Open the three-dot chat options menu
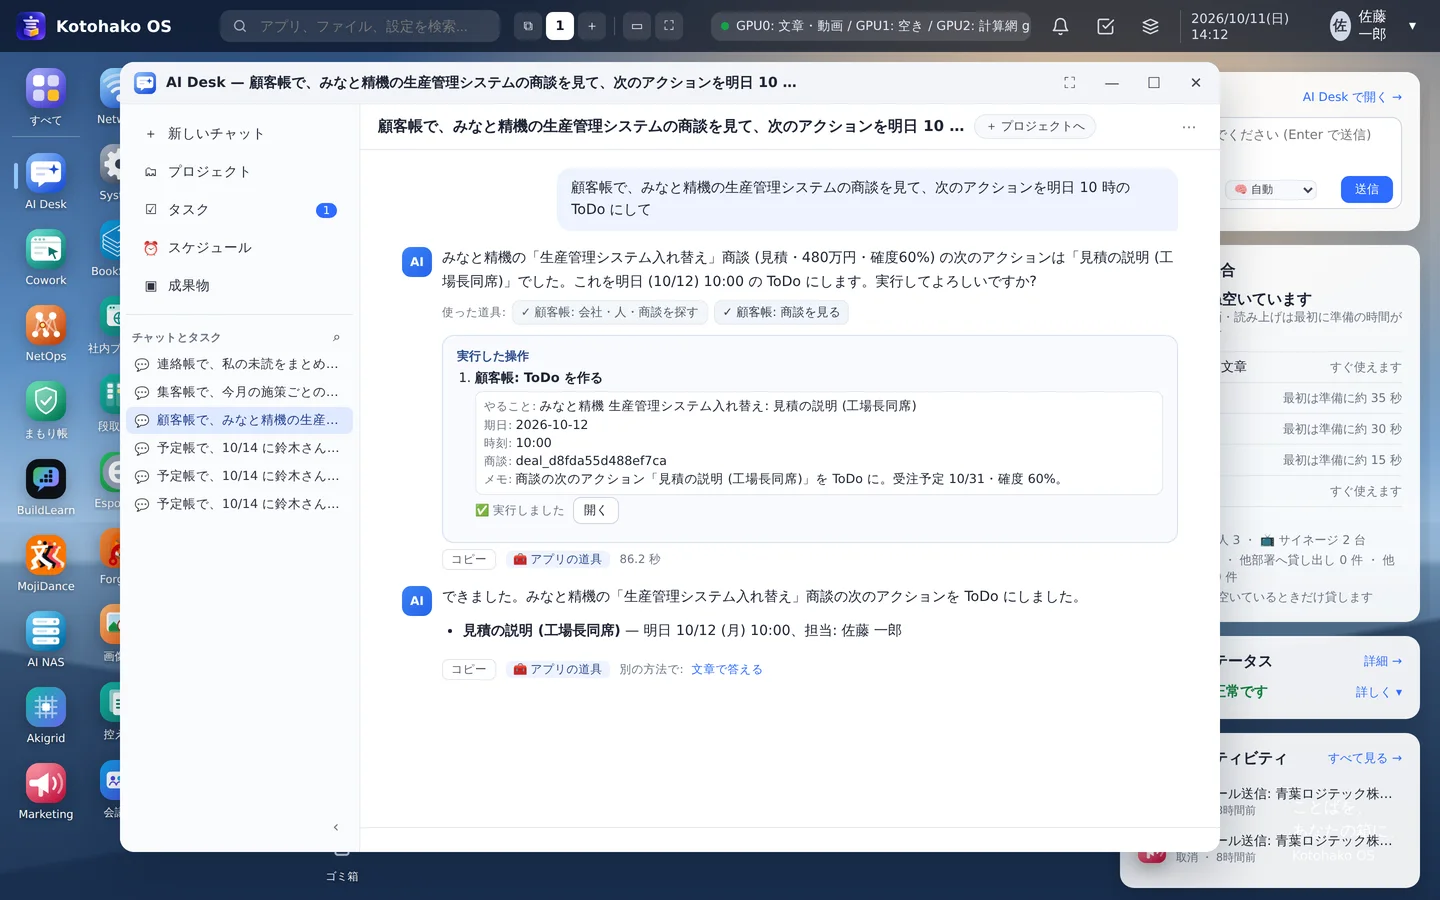Viewport: 1440px width, 900px height. (x=1188, y=127)
